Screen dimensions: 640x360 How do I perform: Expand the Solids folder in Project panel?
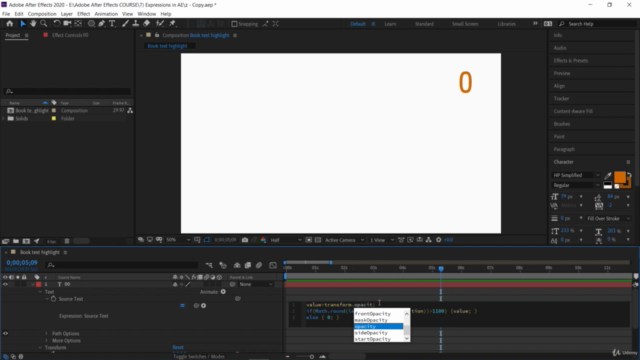tap(4, 118)
